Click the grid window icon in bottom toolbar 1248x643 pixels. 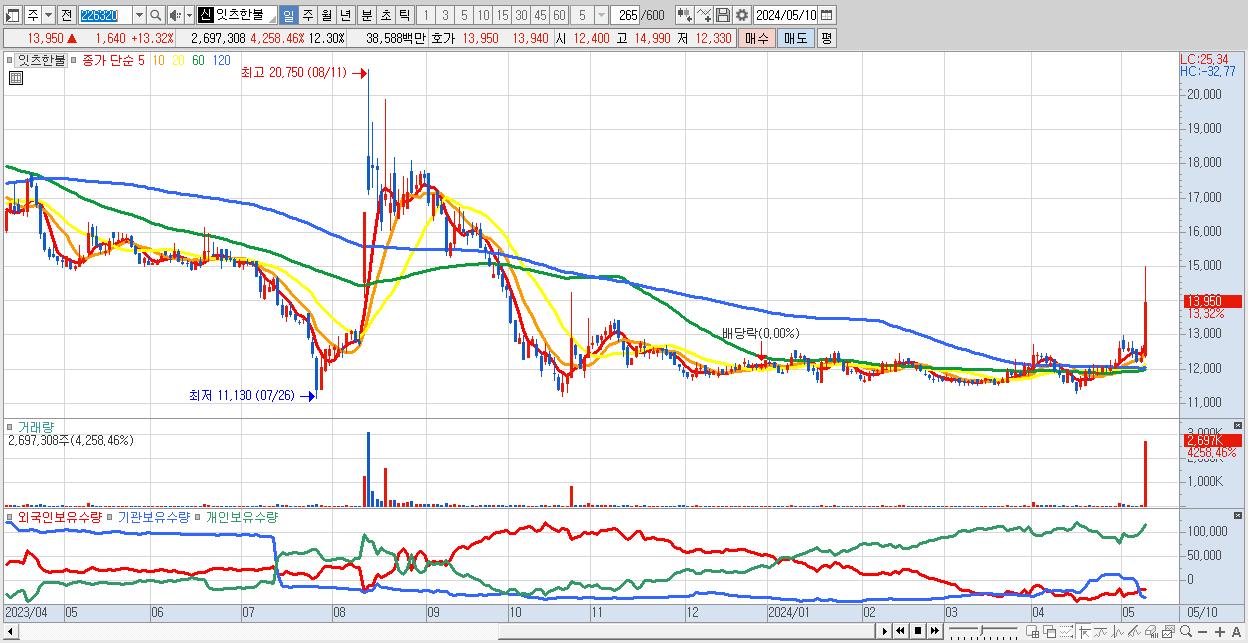tap(1032, 631)
